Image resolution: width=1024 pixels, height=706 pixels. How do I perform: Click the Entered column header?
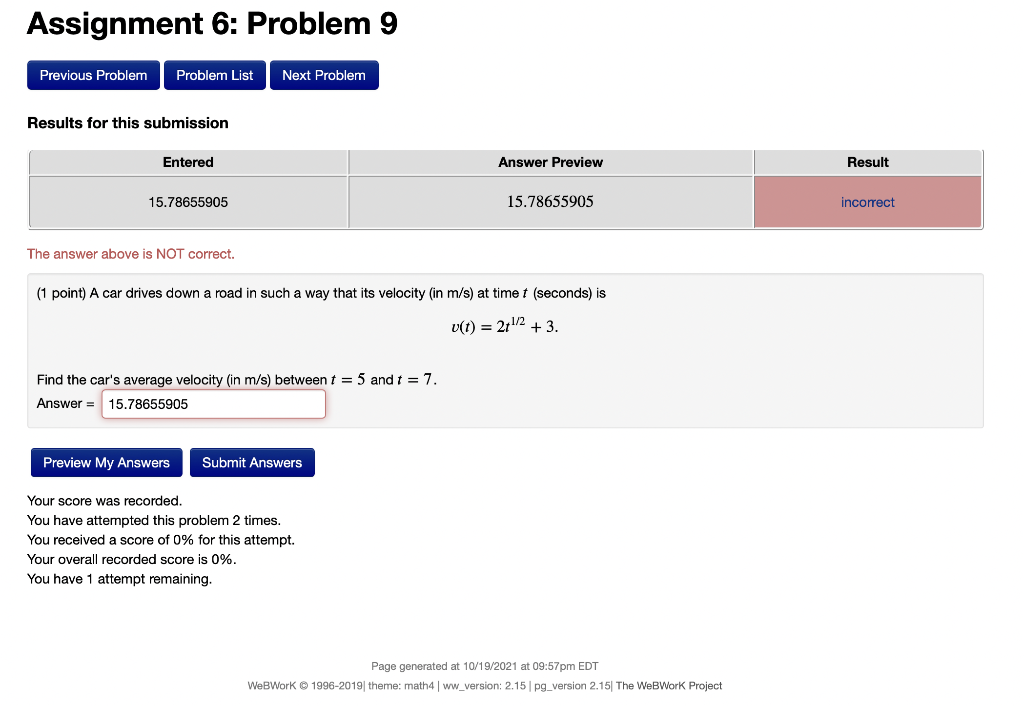tap(188, 162)
